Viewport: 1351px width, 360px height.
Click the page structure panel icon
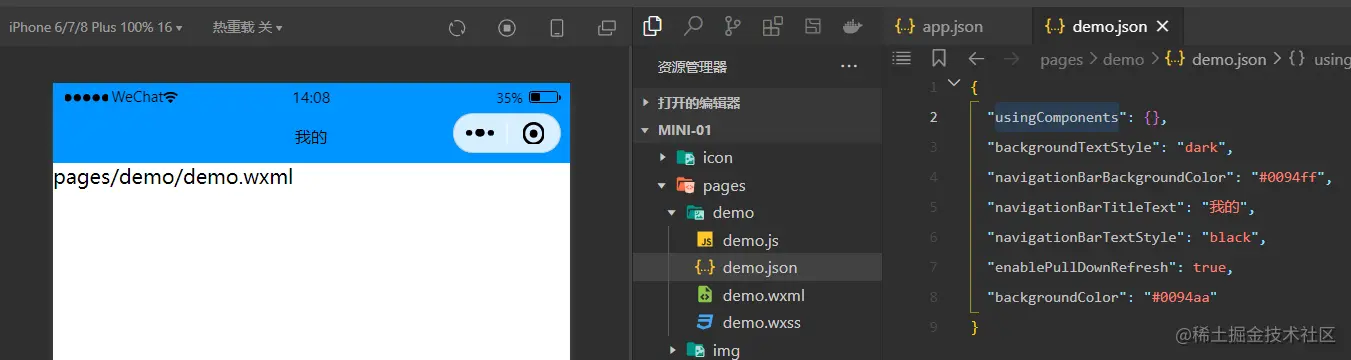tap(813, 27)
